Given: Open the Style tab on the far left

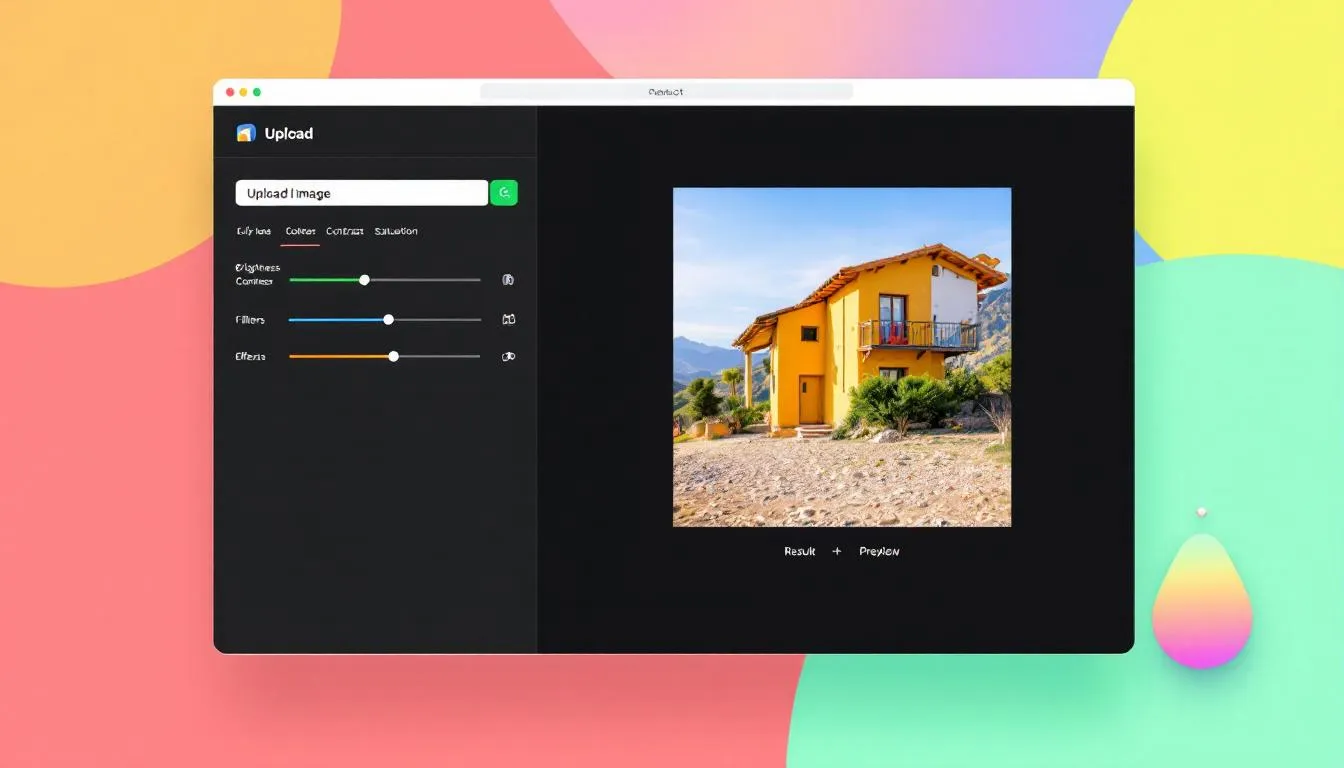Looking at the screenshot, I should 251,231.
